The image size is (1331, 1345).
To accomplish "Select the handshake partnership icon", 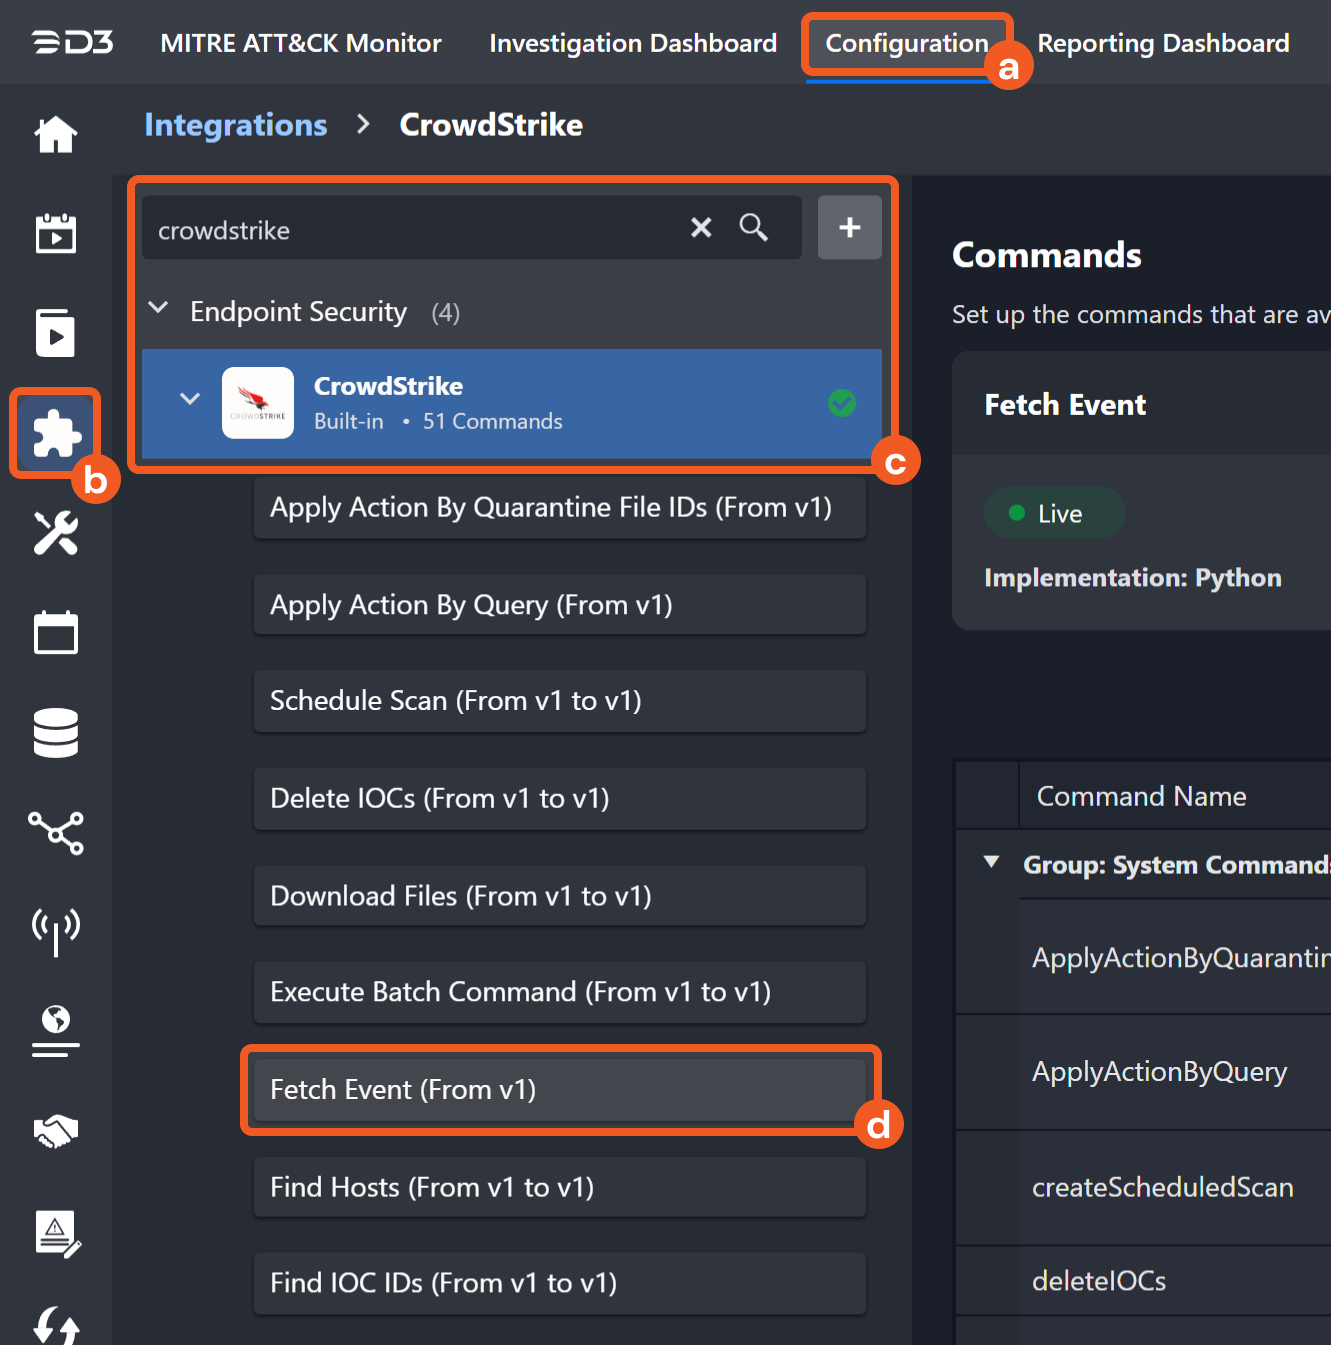I will pyautogui.click(x=55, y=1131).
